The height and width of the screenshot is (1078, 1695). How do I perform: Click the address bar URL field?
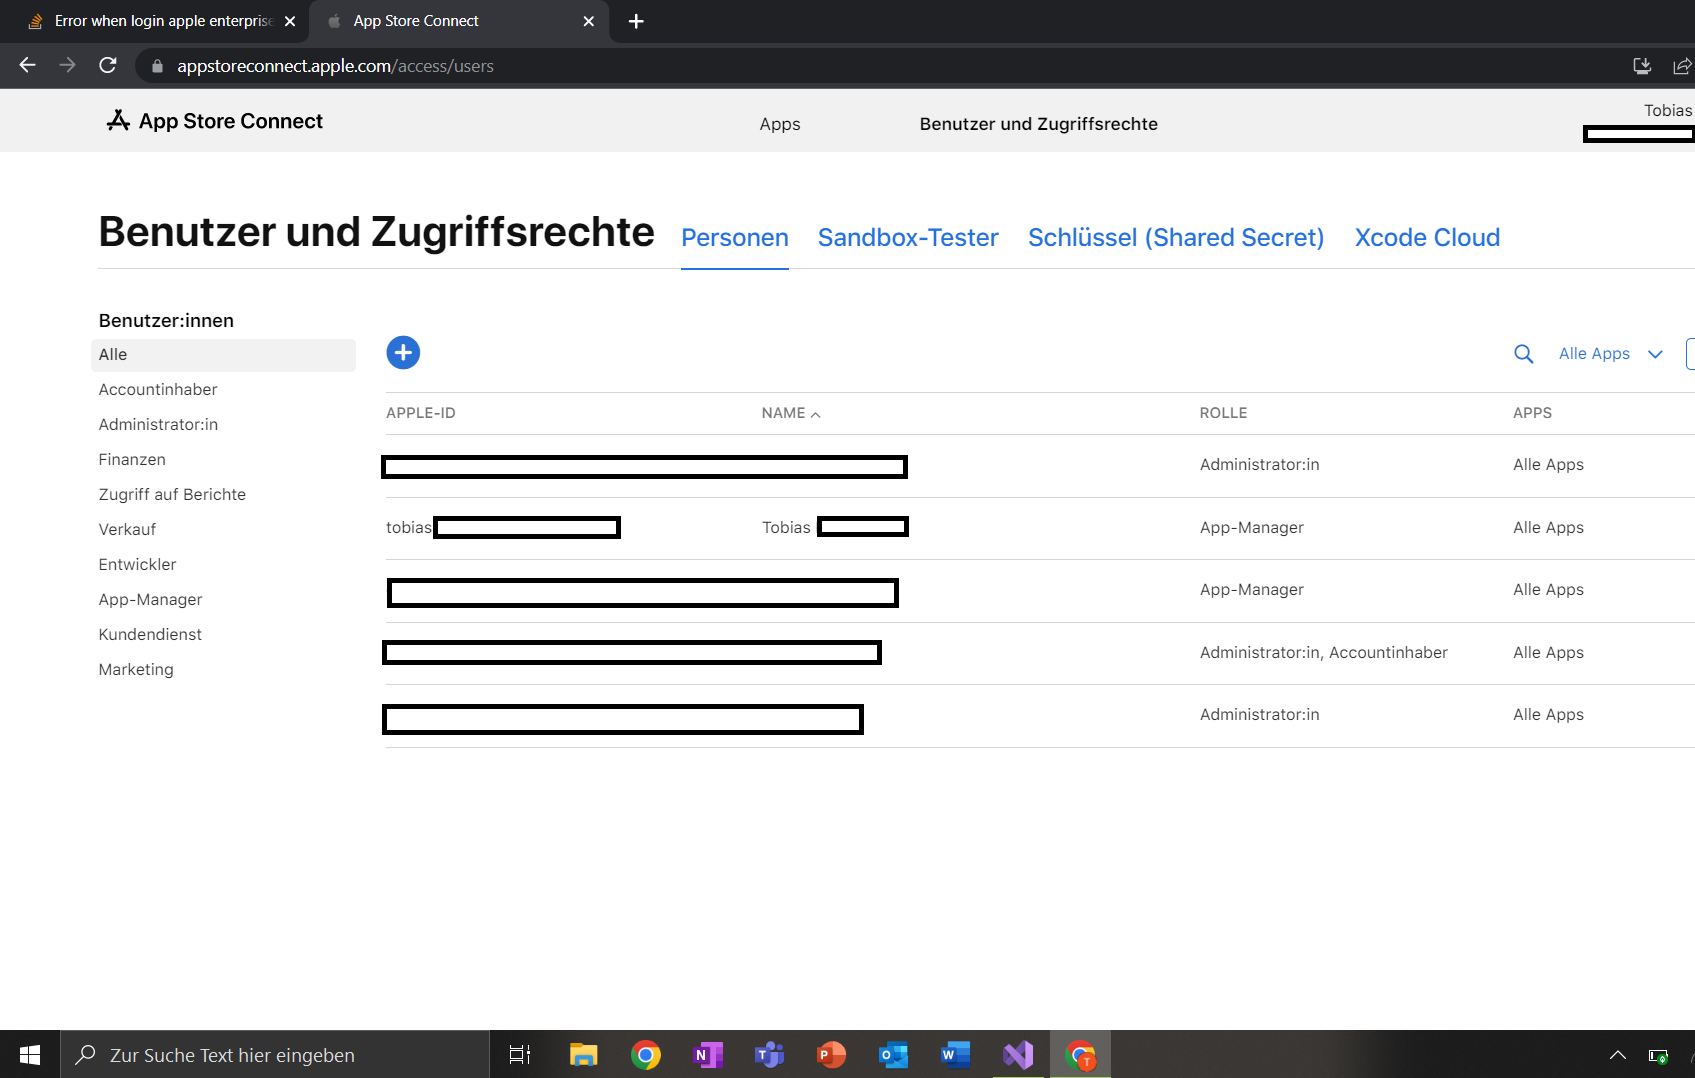point(880,66)
